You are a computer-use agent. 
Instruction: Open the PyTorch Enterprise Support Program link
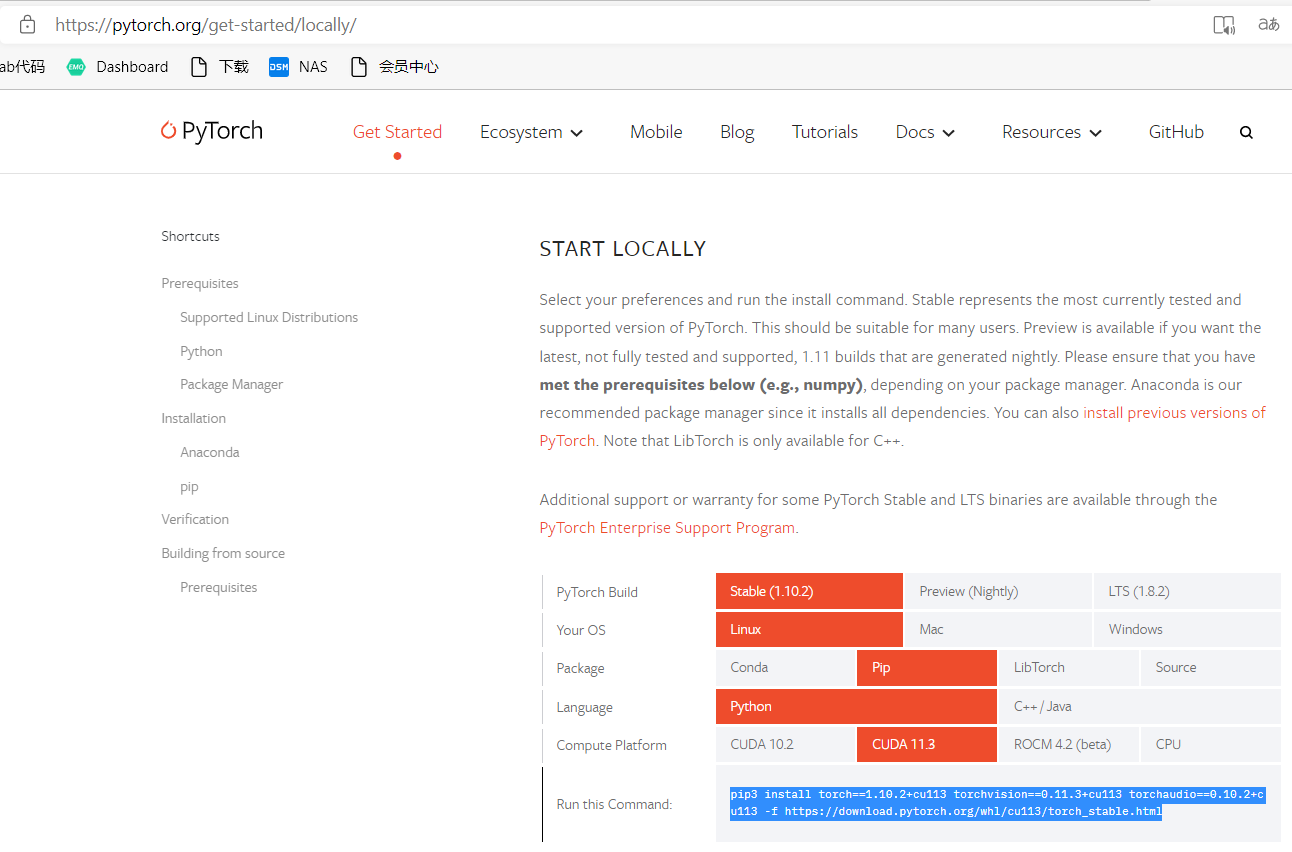(x=666, y=527)
